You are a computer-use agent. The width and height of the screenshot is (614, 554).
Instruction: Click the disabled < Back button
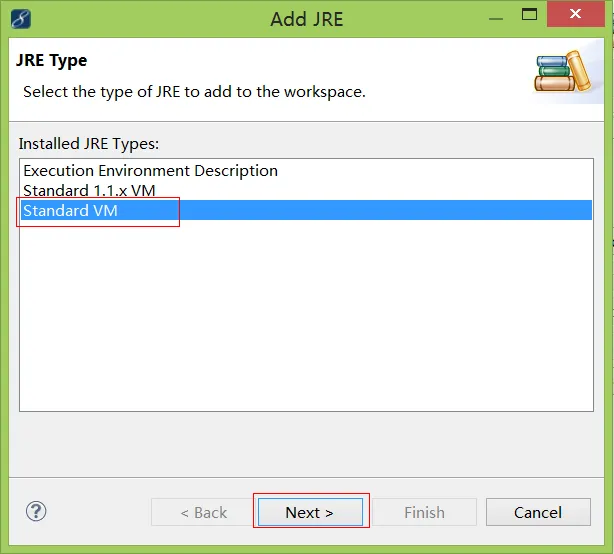click(x=204, y=512)
